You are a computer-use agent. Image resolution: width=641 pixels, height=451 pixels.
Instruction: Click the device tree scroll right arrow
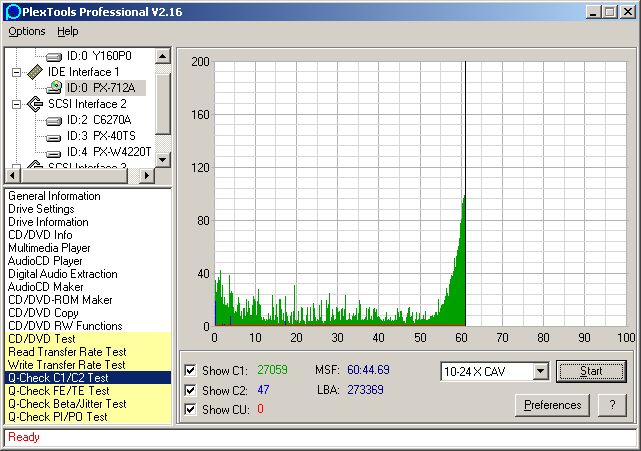pos(146,176)
